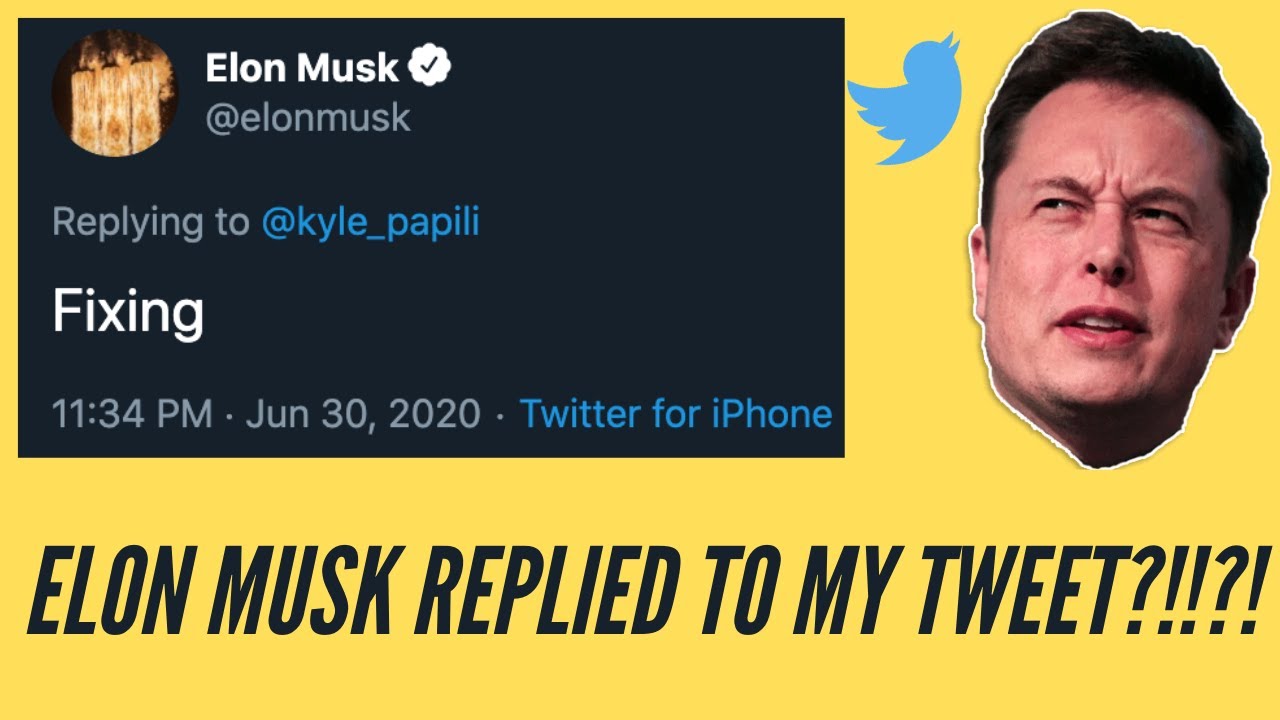Click the year 2020 in the tweet date
The image size is (1280, 720).
click(x=436, y=414)
